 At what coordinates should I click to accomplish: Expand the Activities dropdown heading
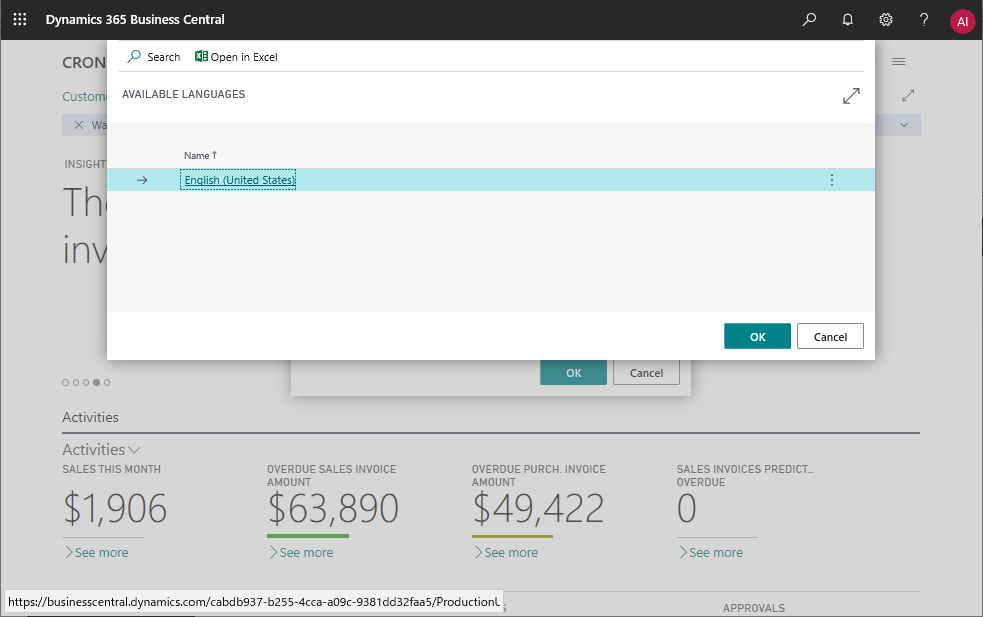click(101, 450)
